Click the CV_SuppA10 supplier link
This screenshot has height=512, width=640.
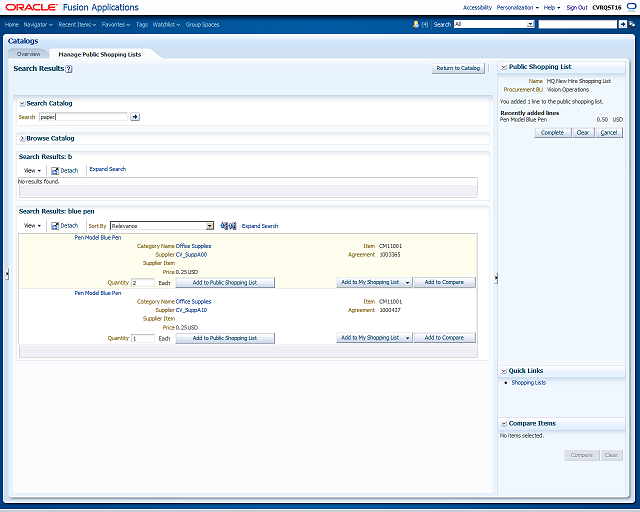pyautogui.click(x=191, y=310)
